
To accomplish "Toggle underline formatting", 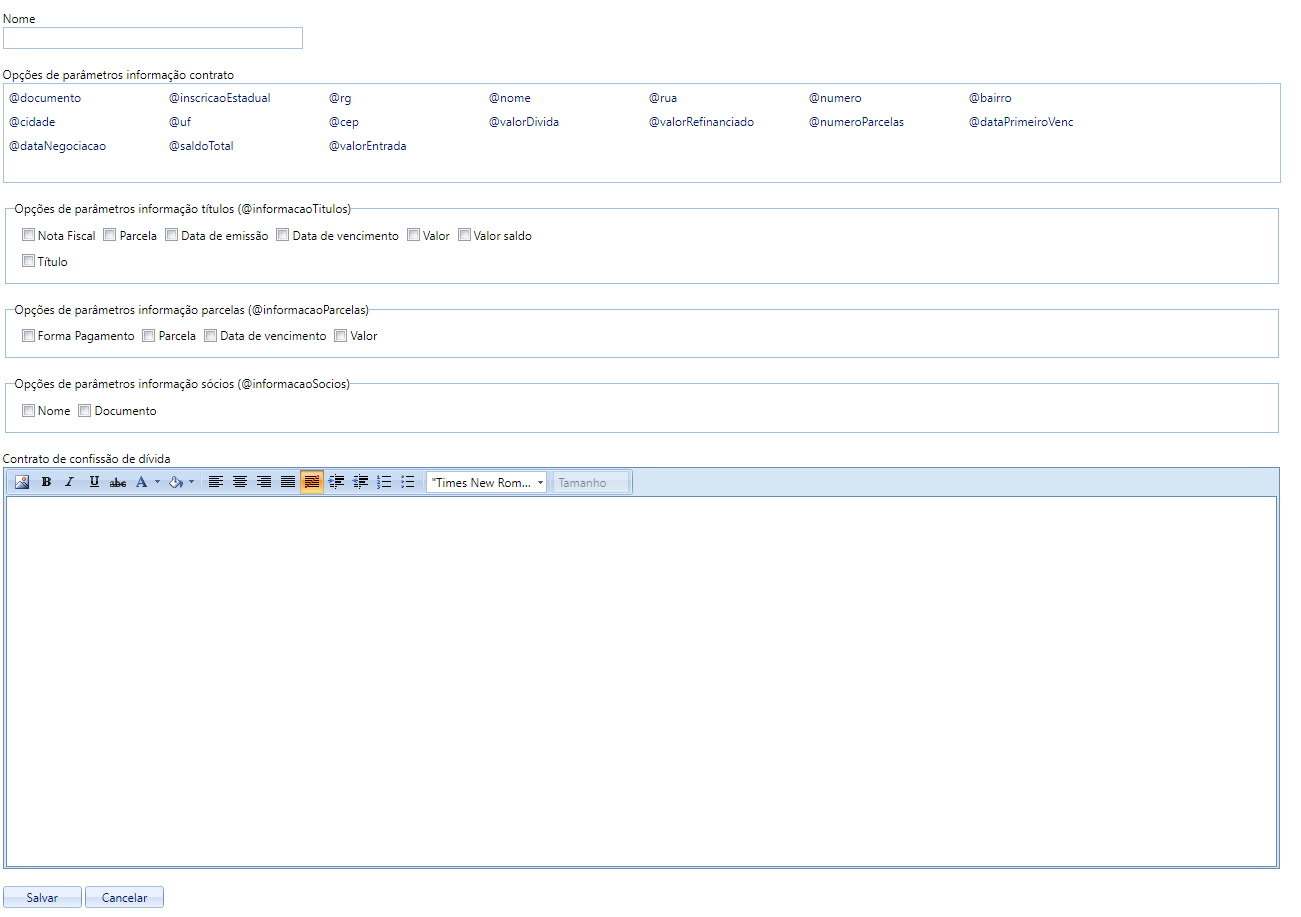I will (x=94, y=482).
